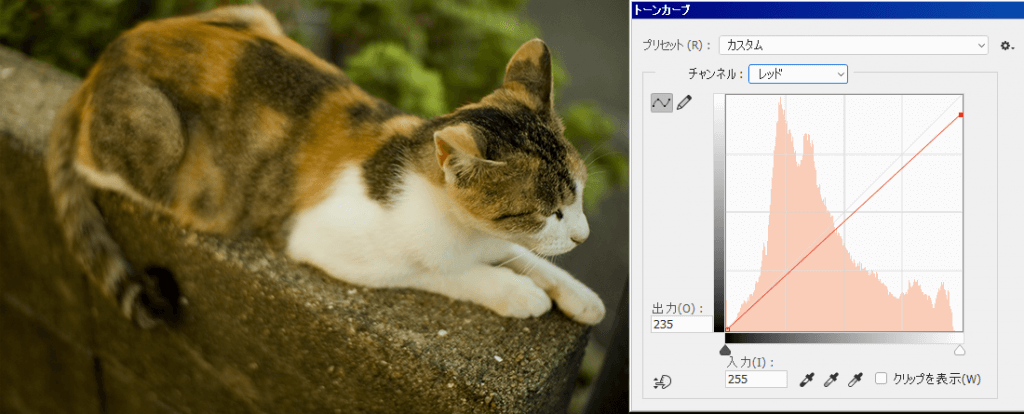Viewport: 1024px width, 414px height.
Task: Select the black point slider triangle
Action: [725, 351]
